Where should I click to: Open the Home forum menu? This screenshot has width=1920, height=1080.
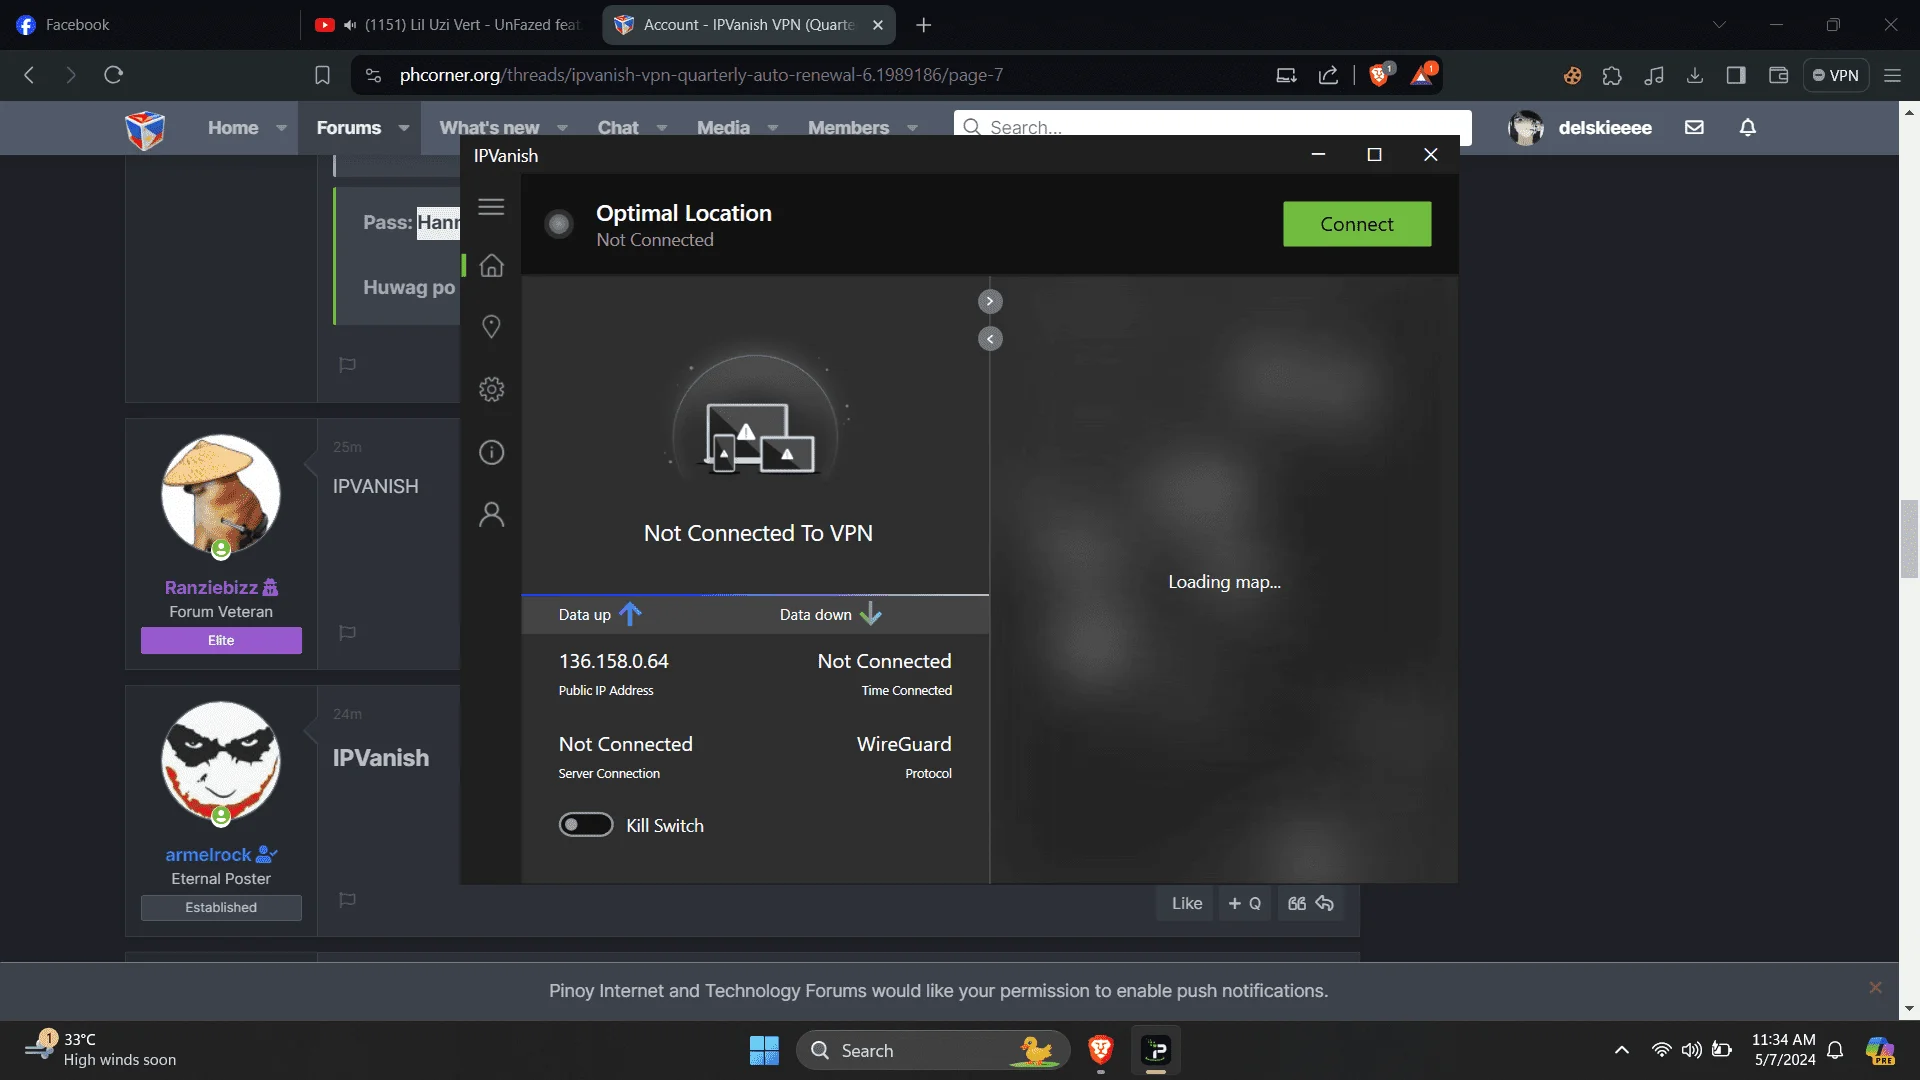(x=233, y=128)
